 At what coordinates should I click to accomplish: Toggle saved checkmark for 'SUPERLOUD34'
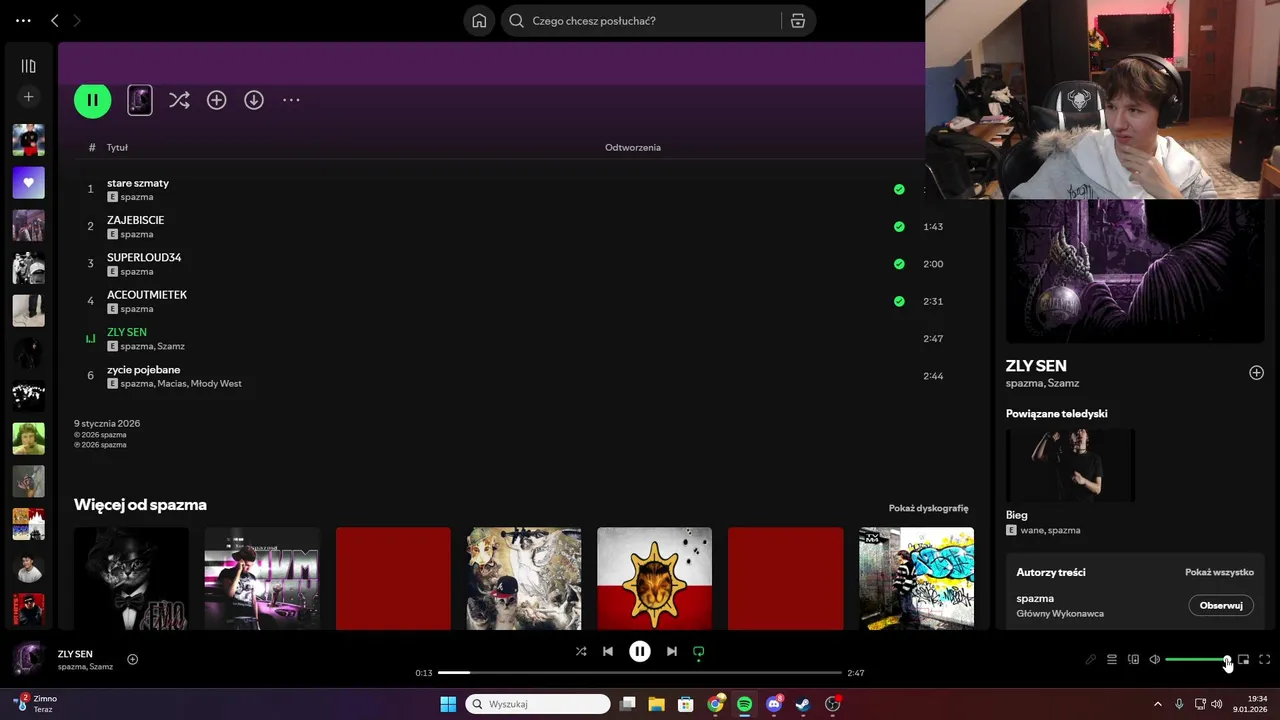click(x=899, y=264)
